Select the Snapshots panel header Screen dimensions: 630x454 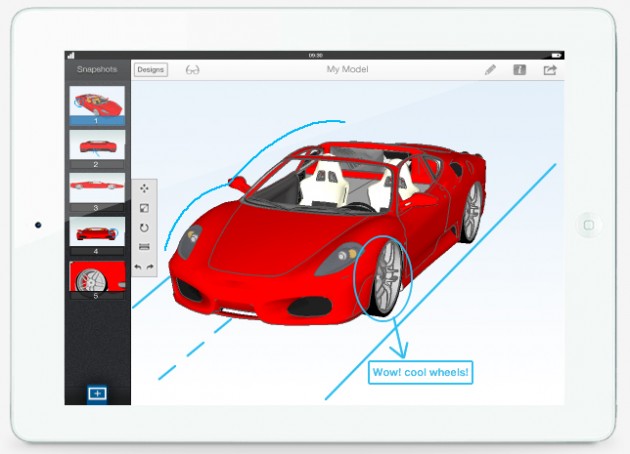[x=97, y=69]
